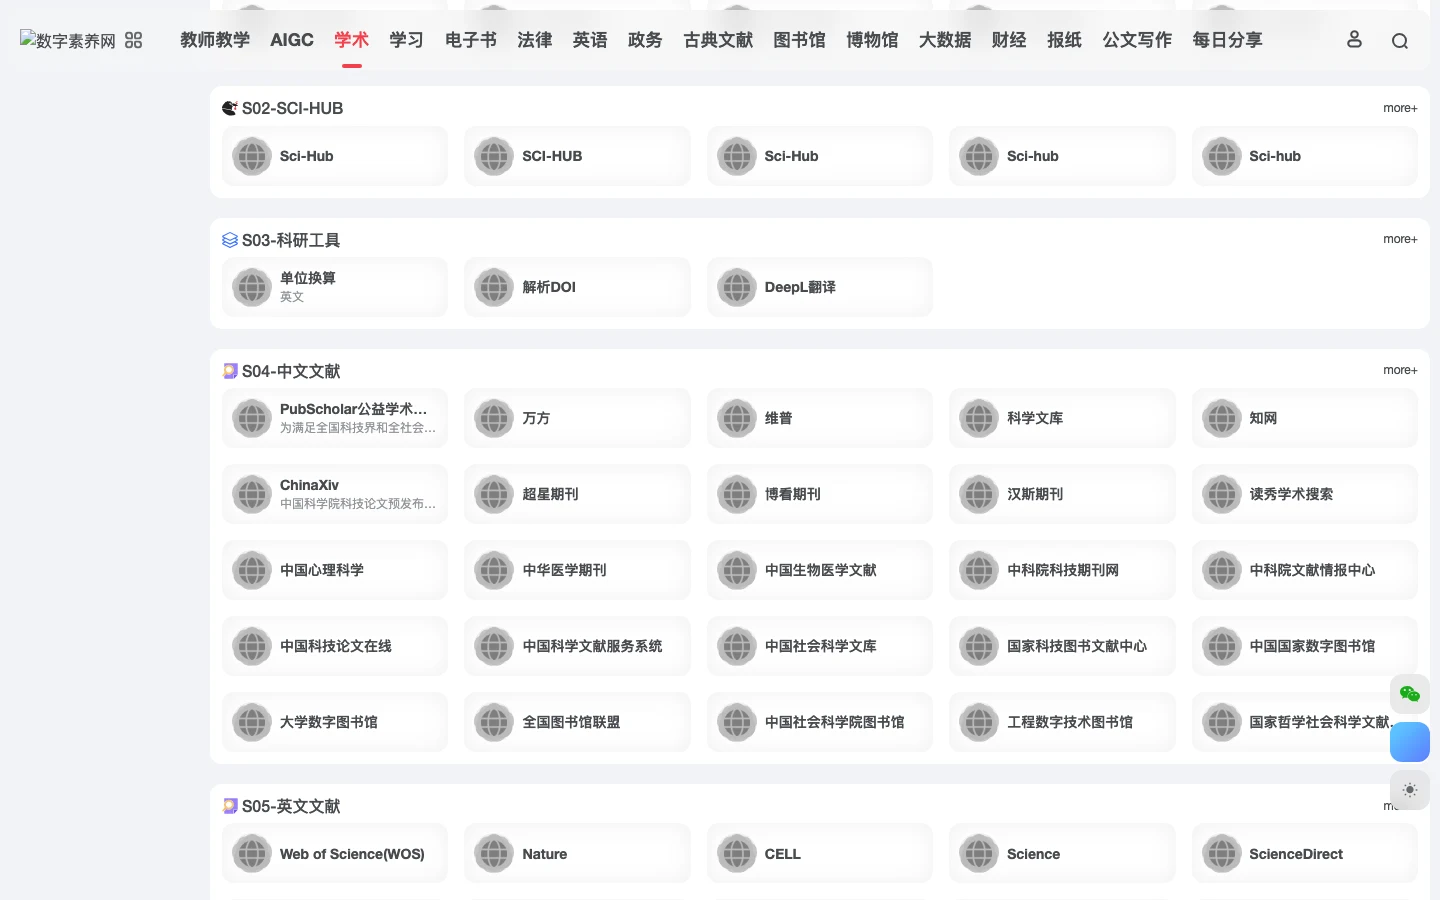Open the Science journal card
The height and width of the screenshot is (900, 1440).
tap(1062, 854)
